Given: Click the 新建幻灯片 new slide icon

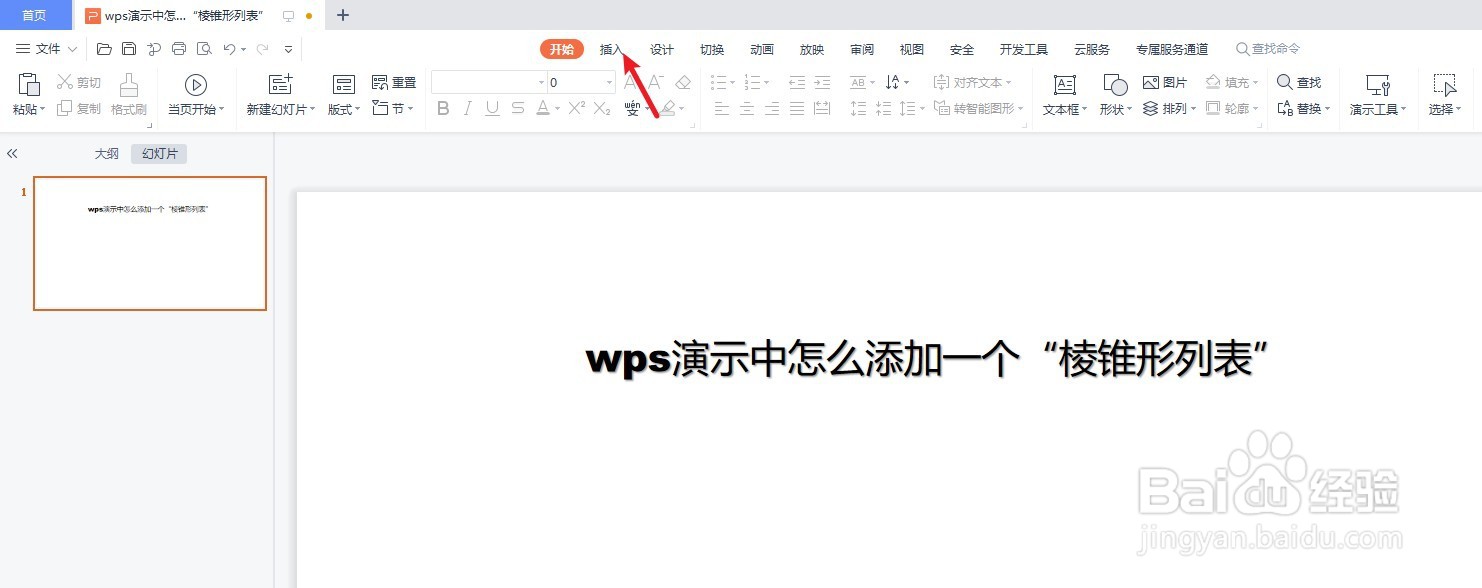Looking at the screenshot, I should [x=281, y=85].
